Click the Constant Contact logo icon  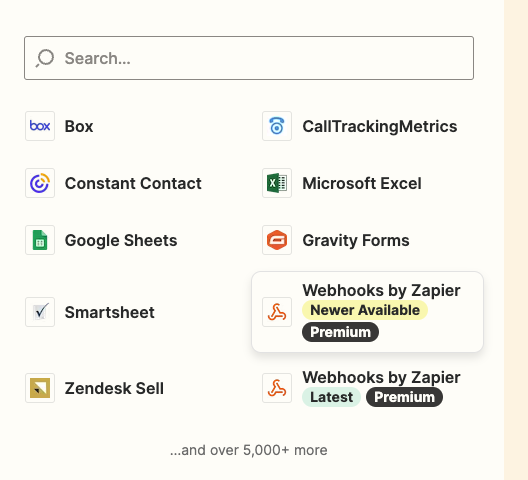pyautogui.click(x=40, y=183)
